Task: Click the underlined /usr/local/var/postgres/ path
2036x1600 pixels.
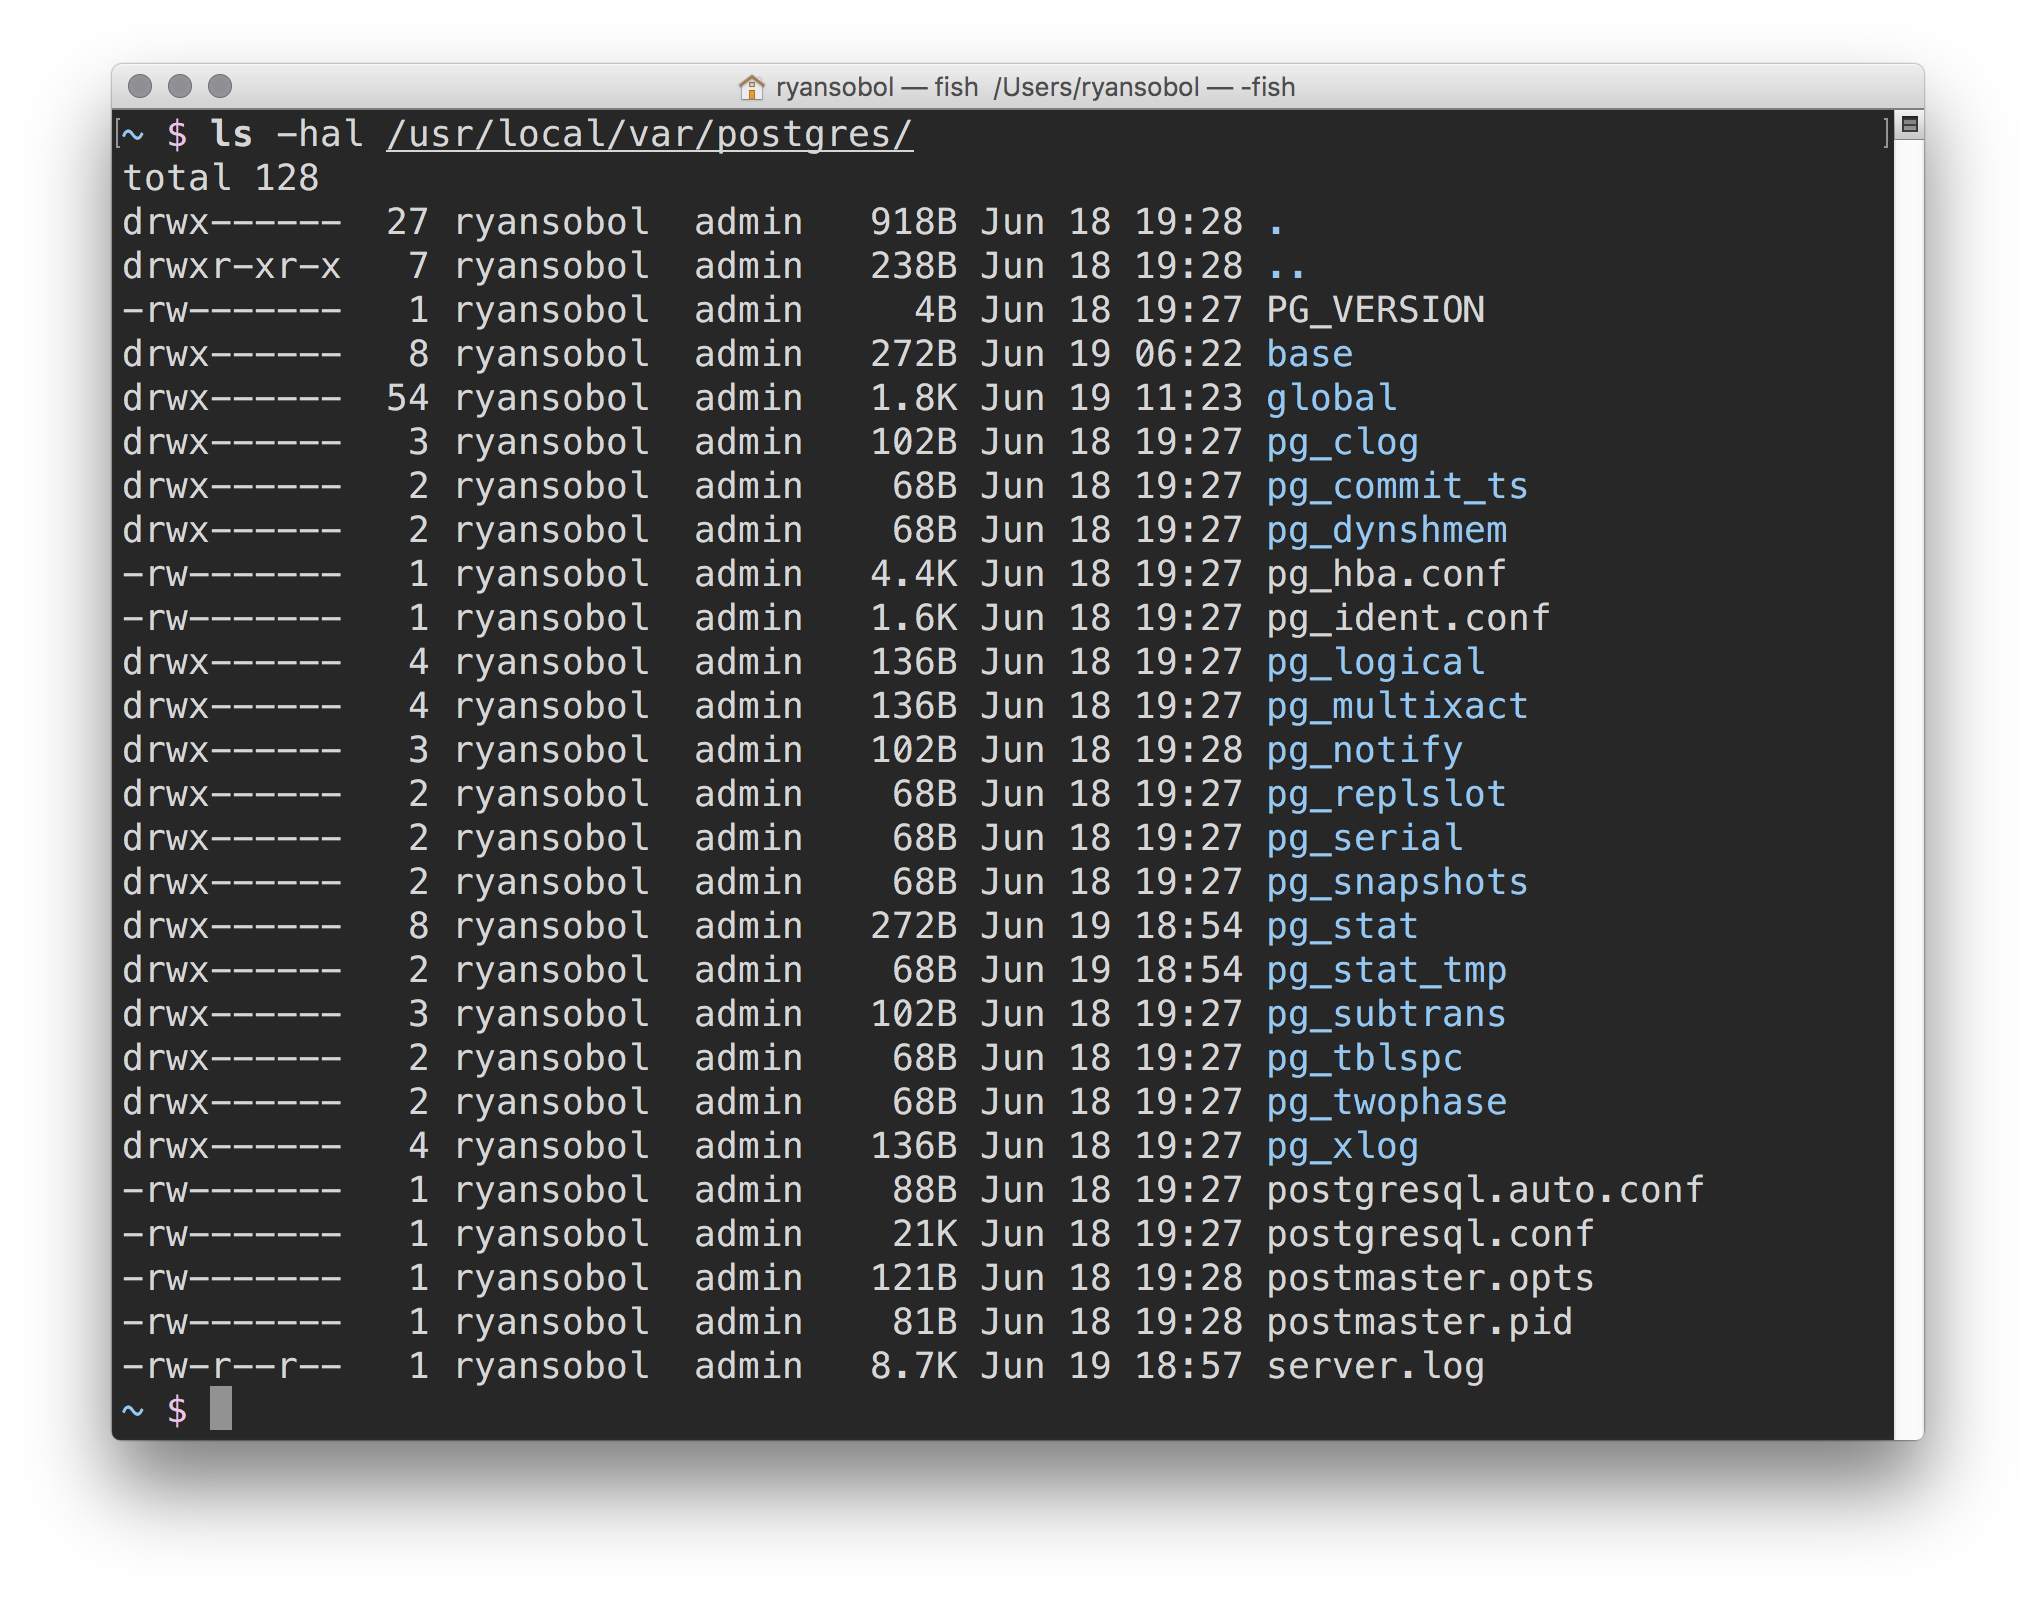Action: click(649, 134)
